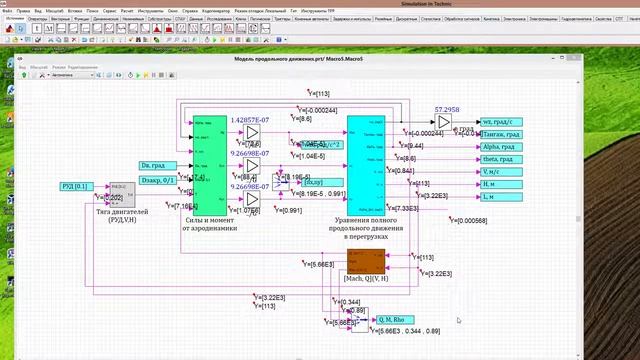This screenshot has height=360, width=640.
Task: Select the time 't' source block icon
Action: [x=37, y=29]
